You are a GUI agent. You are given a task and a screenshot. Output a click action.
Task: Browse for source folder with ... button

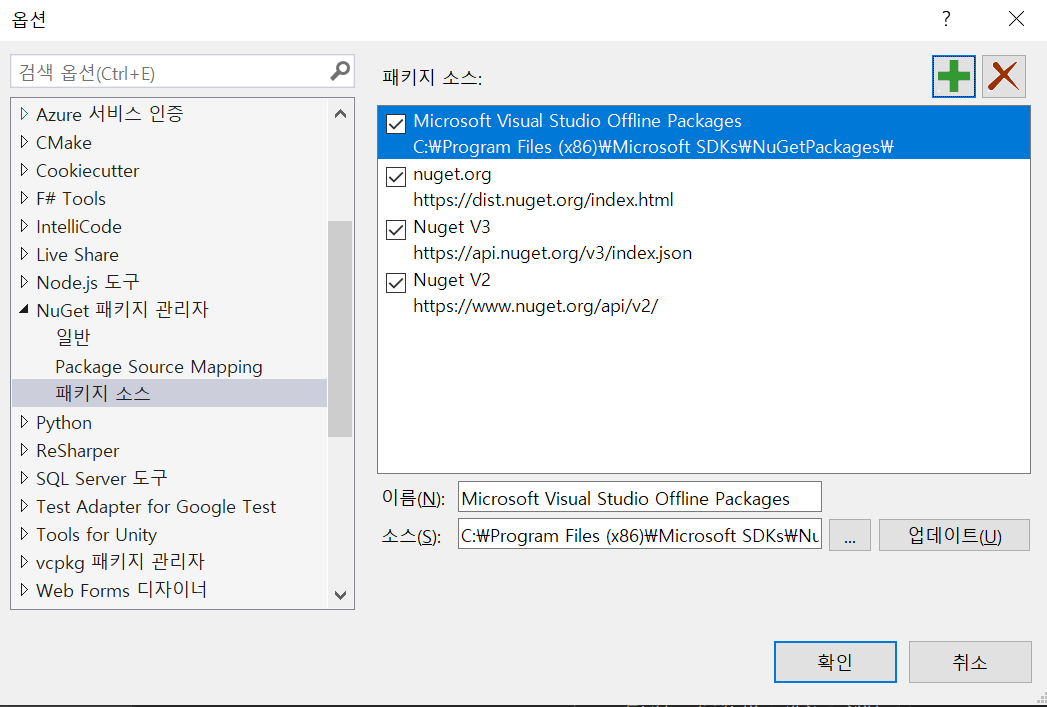849,535
